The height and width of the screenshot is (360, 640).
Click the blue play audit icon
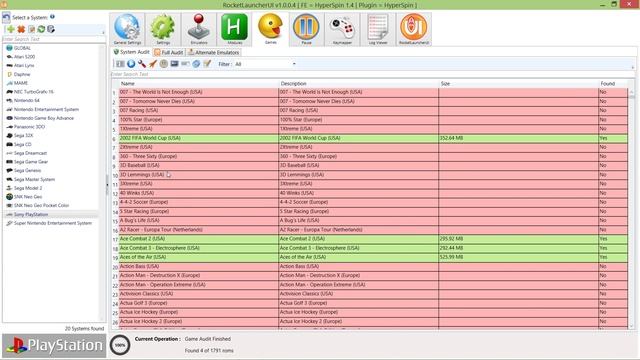pyautogui.click(x=131, y=64)
